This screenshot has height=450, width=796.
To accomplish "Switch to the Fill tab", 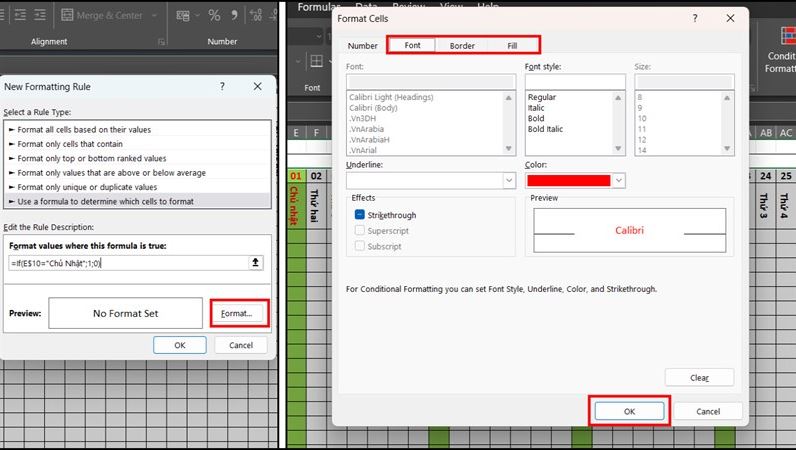I will click(512, 46).
